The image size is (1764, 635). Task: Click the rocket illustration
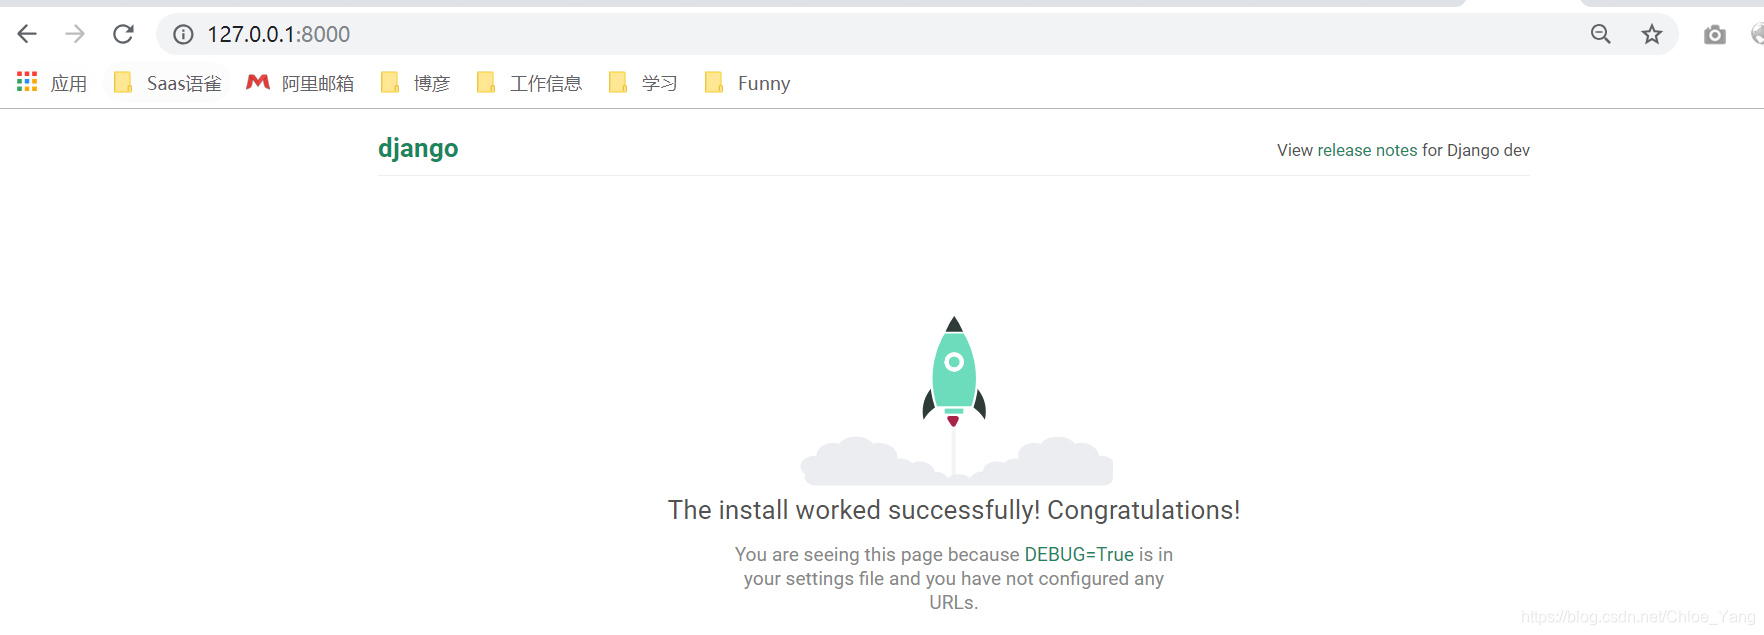956,400
